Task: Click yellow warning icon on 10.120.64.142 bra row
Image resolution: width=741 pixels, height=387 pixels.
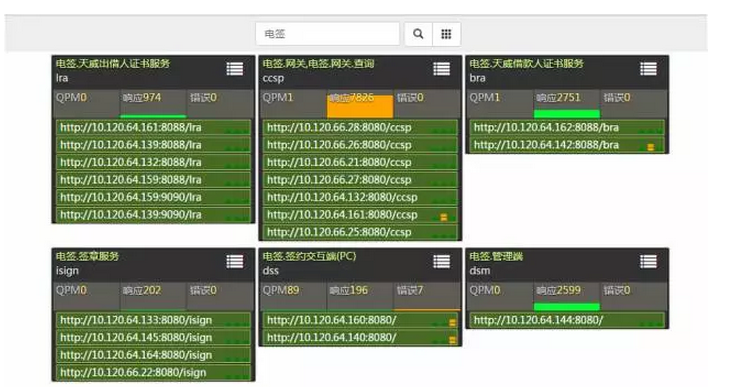Action: [x=650, y=147]
